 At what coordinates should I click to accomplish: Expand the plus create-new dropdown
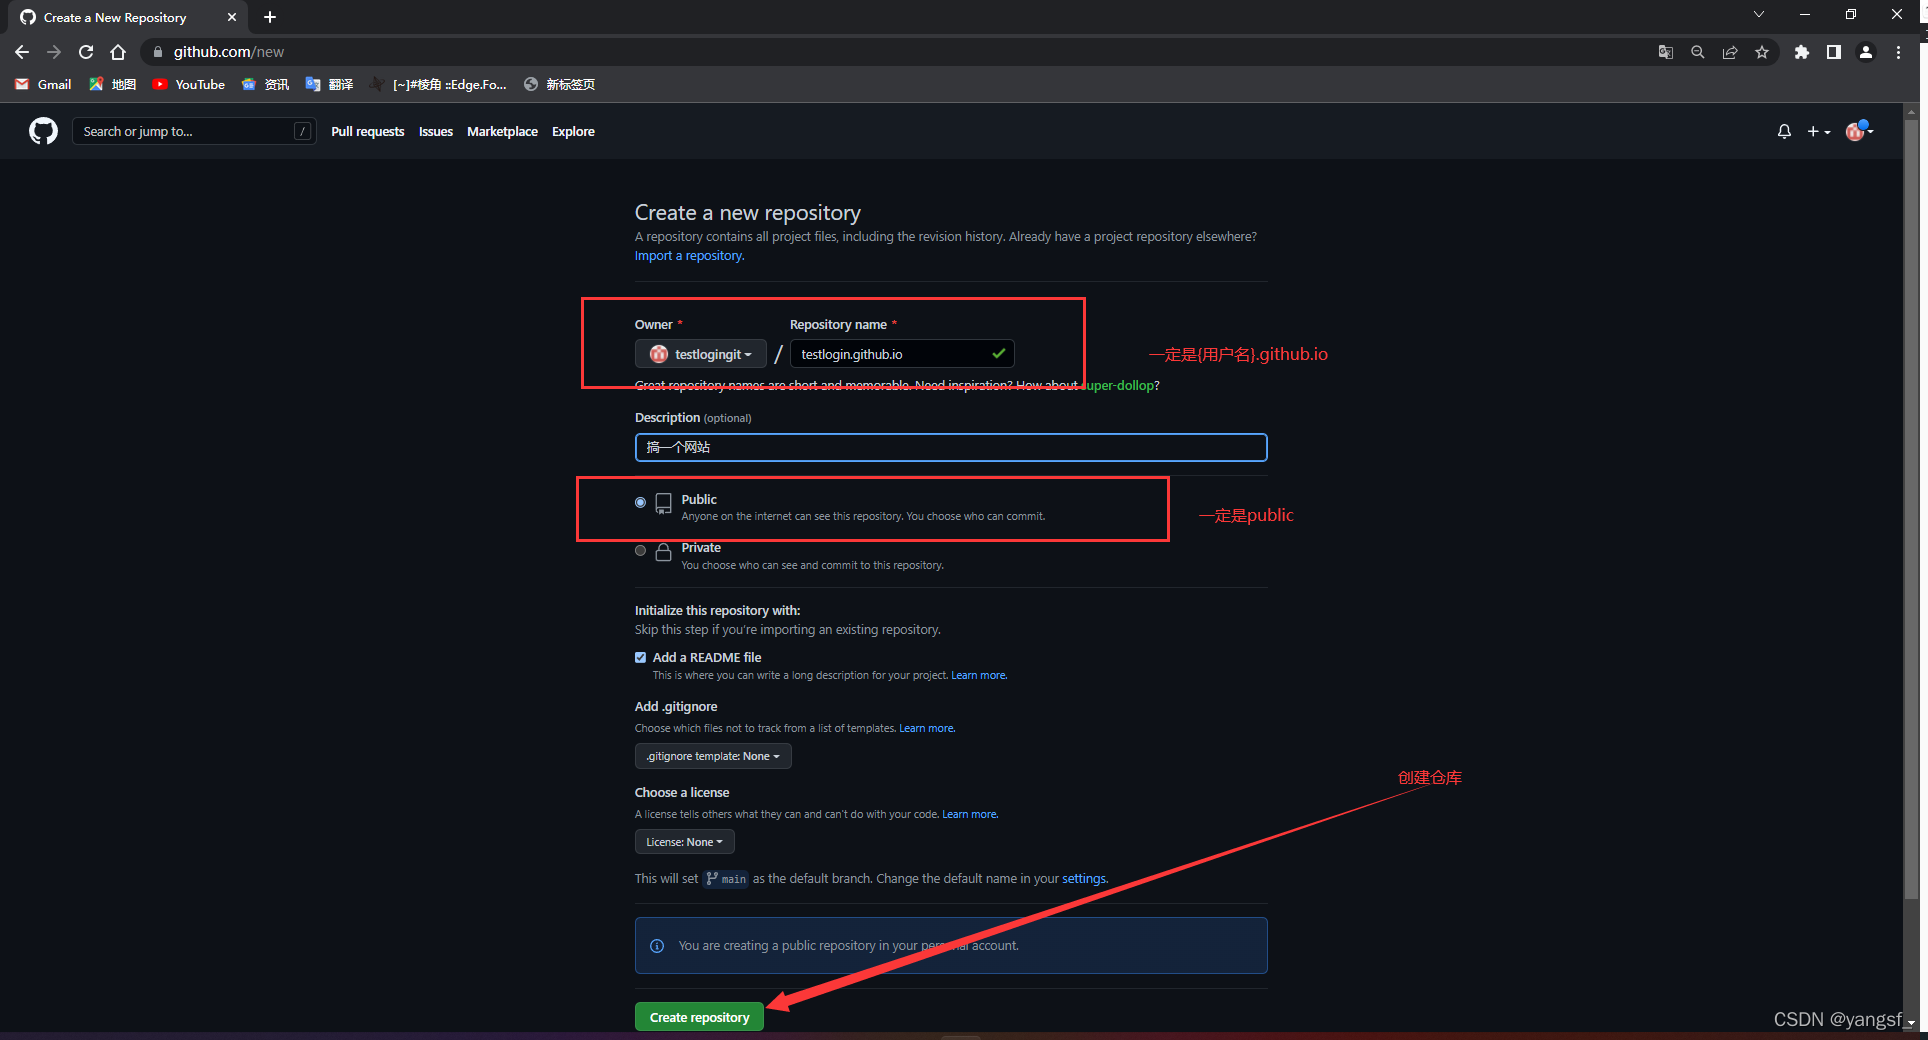pyautogui.click(x=1818, y=131)
